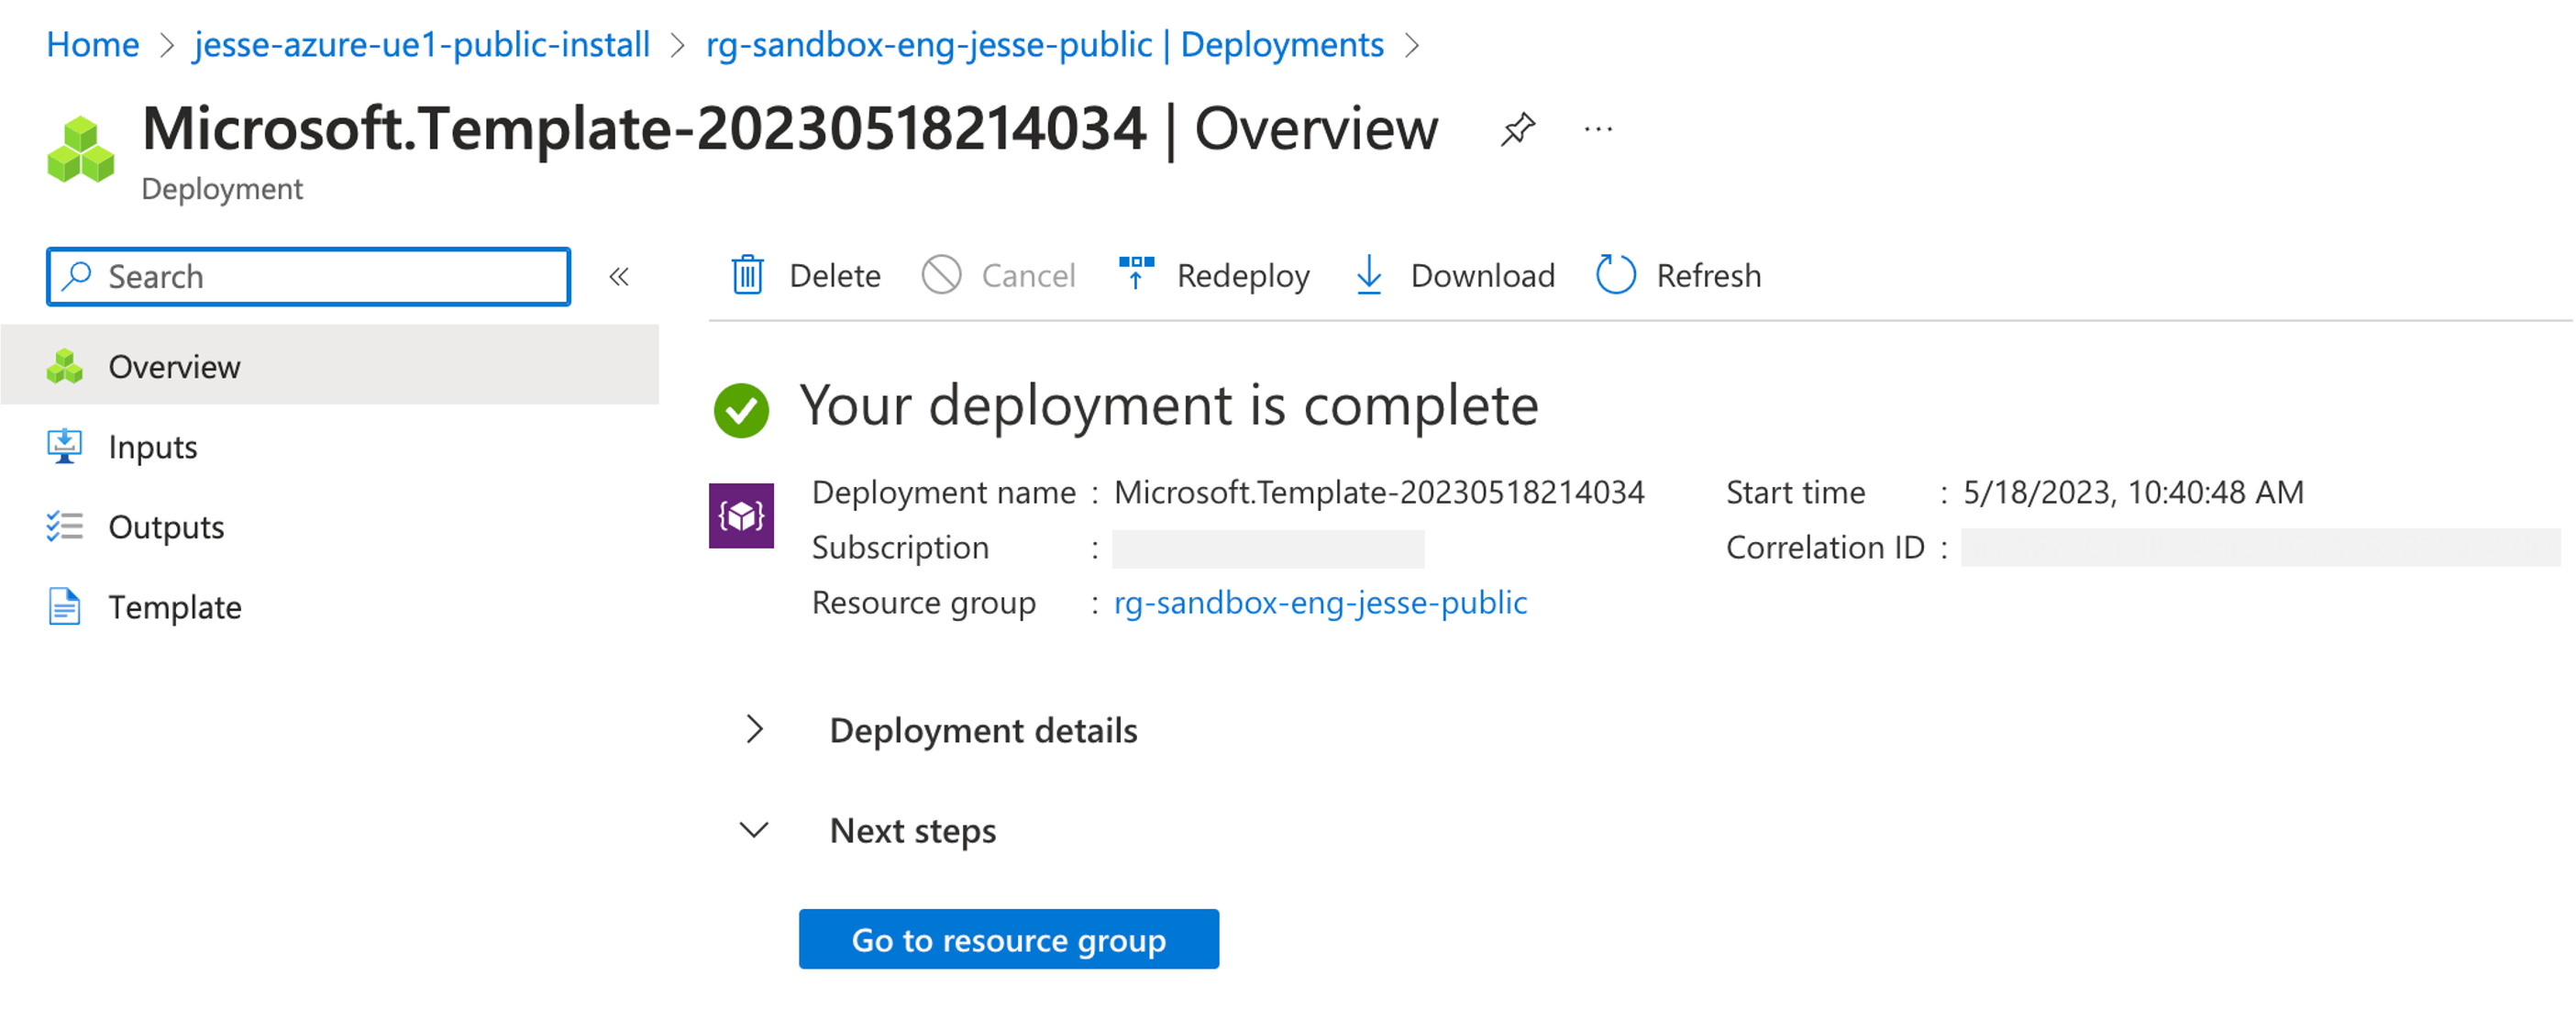The height and width of the screenshot is (1009, 2576).
Task: Click the Next steps heading text
Action: tap(913, 830)
